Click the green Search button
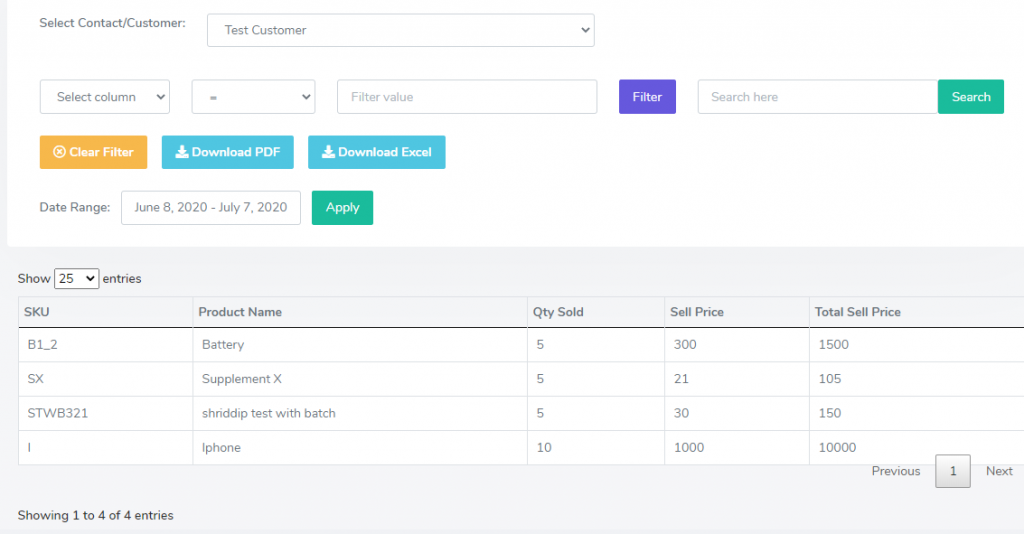This screenshot has height=534, width=1024. [970, 97]
